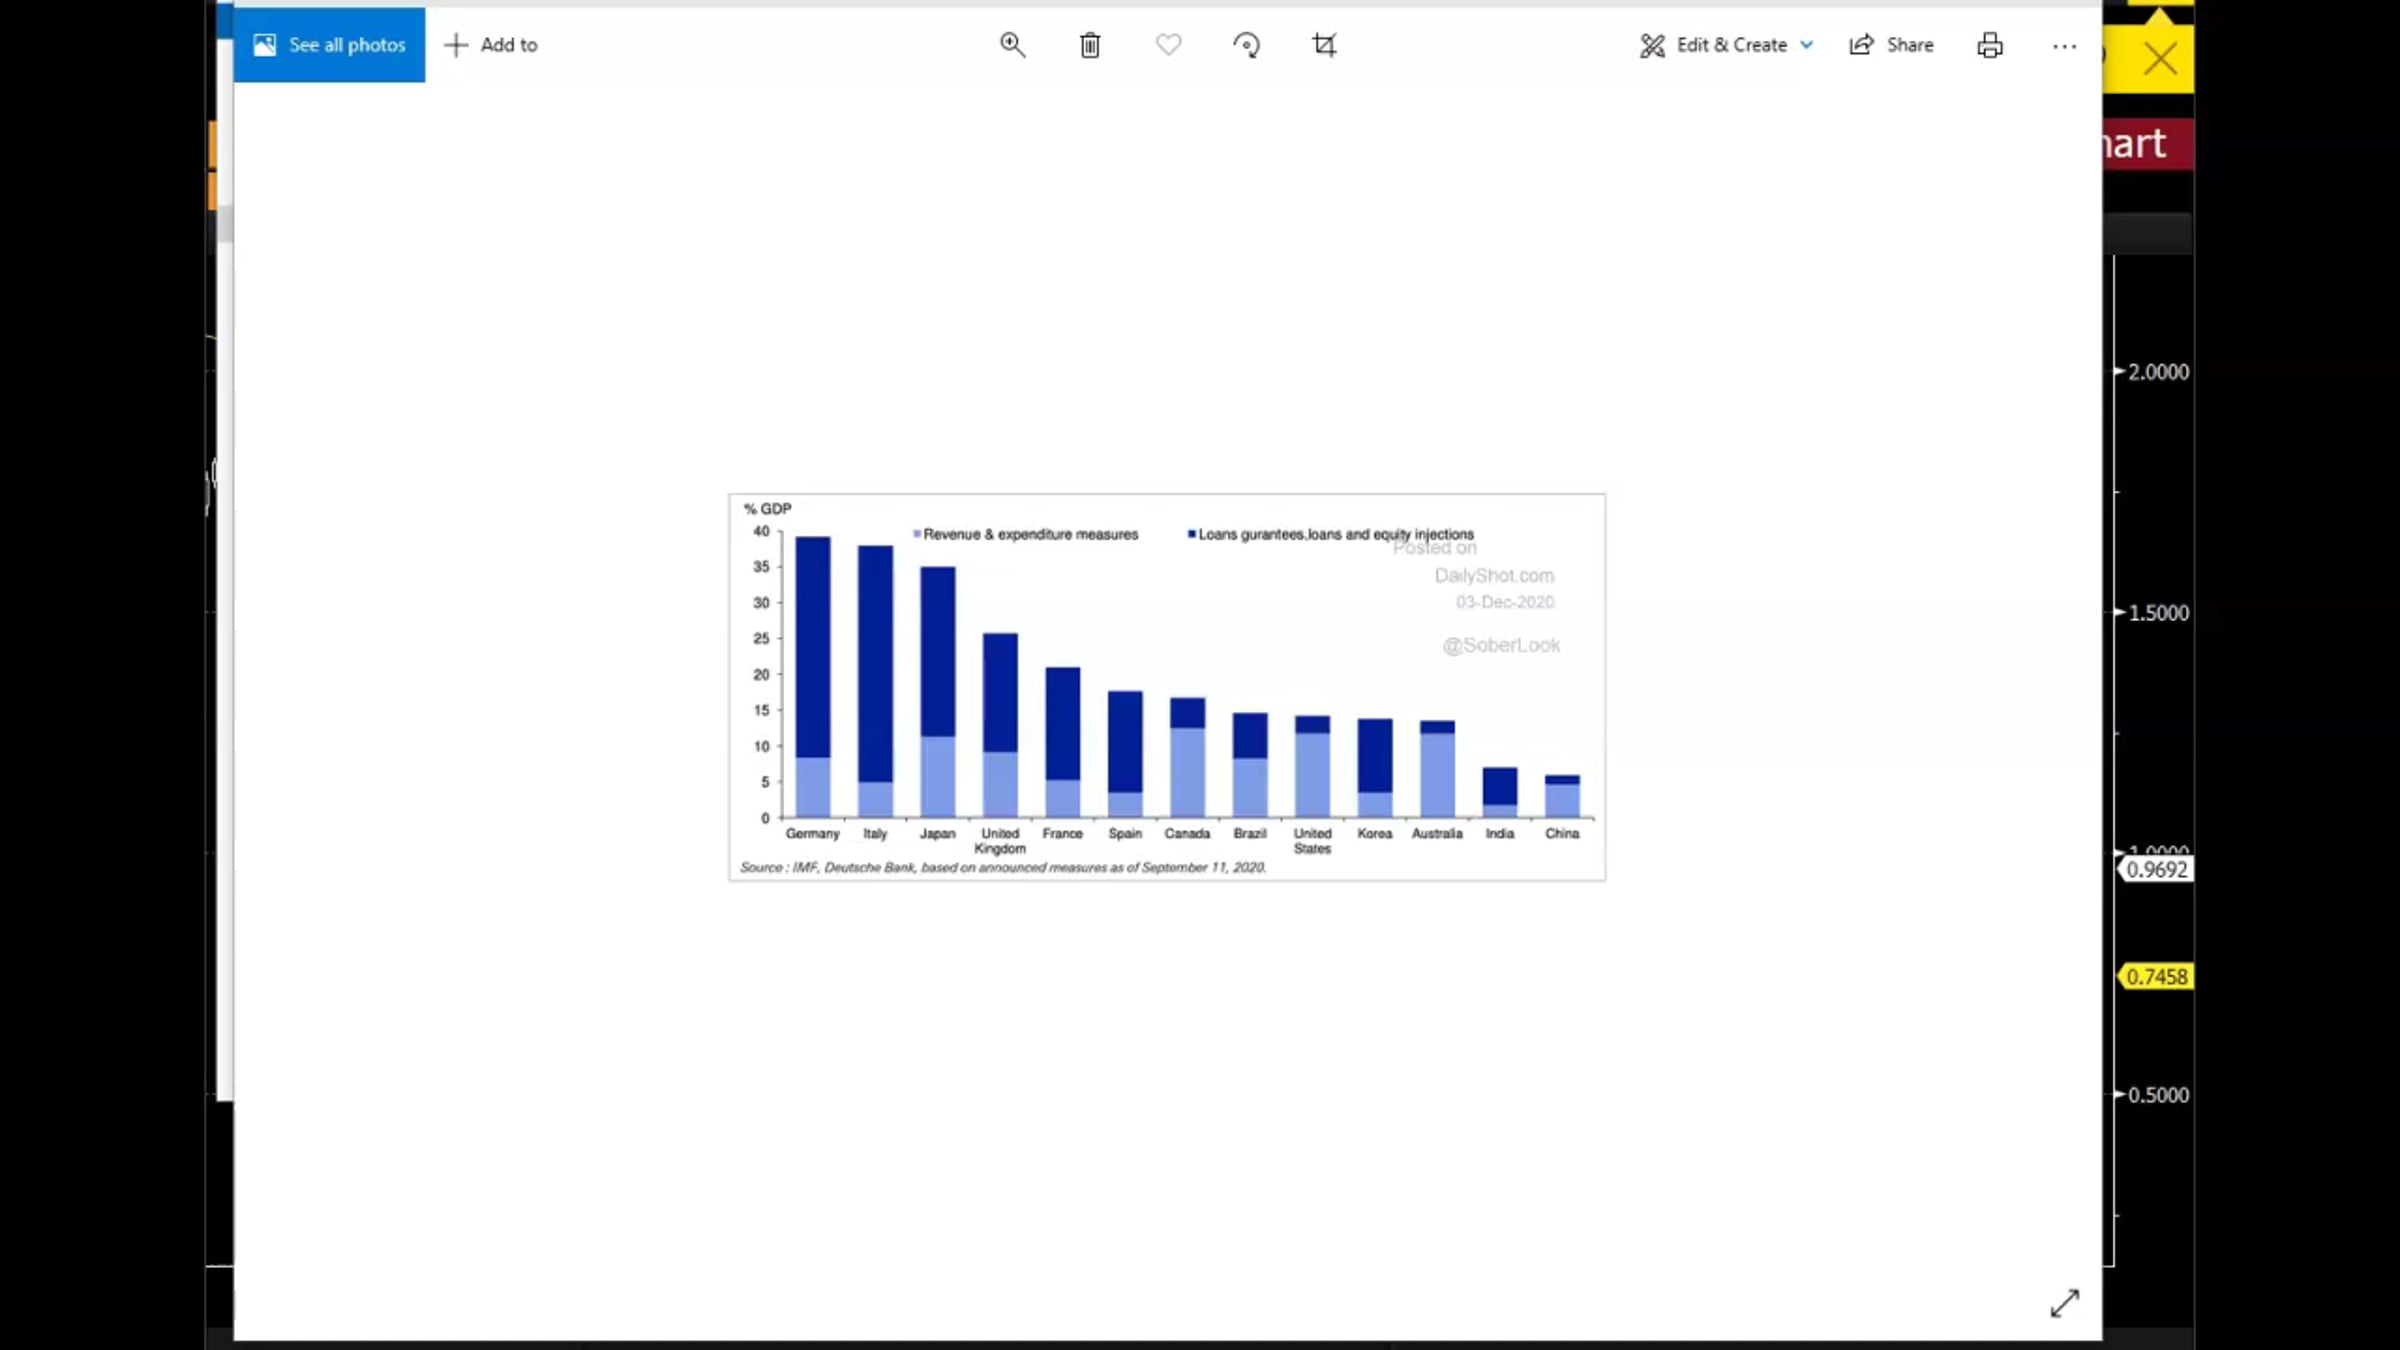The image size is (2400, 1350).
Task: Click the Add to button
Action: [491, 45]
